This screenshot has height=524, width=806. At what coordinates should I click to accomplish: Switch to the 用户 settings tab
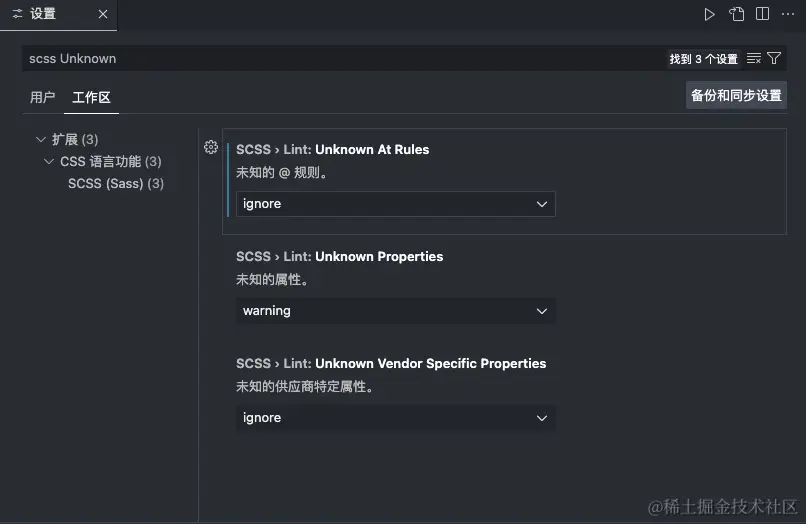42,97
